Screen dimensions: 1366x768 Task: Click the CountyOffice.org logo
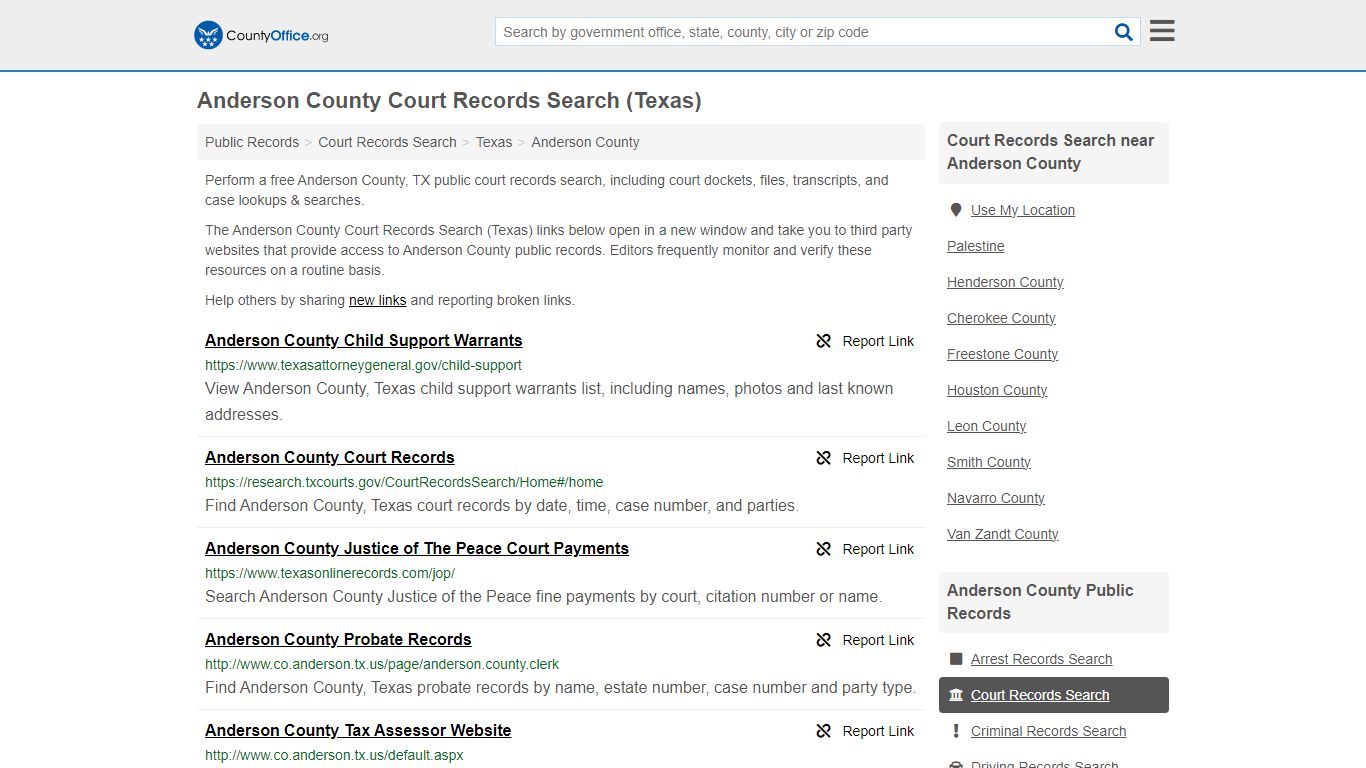(261, 35)
